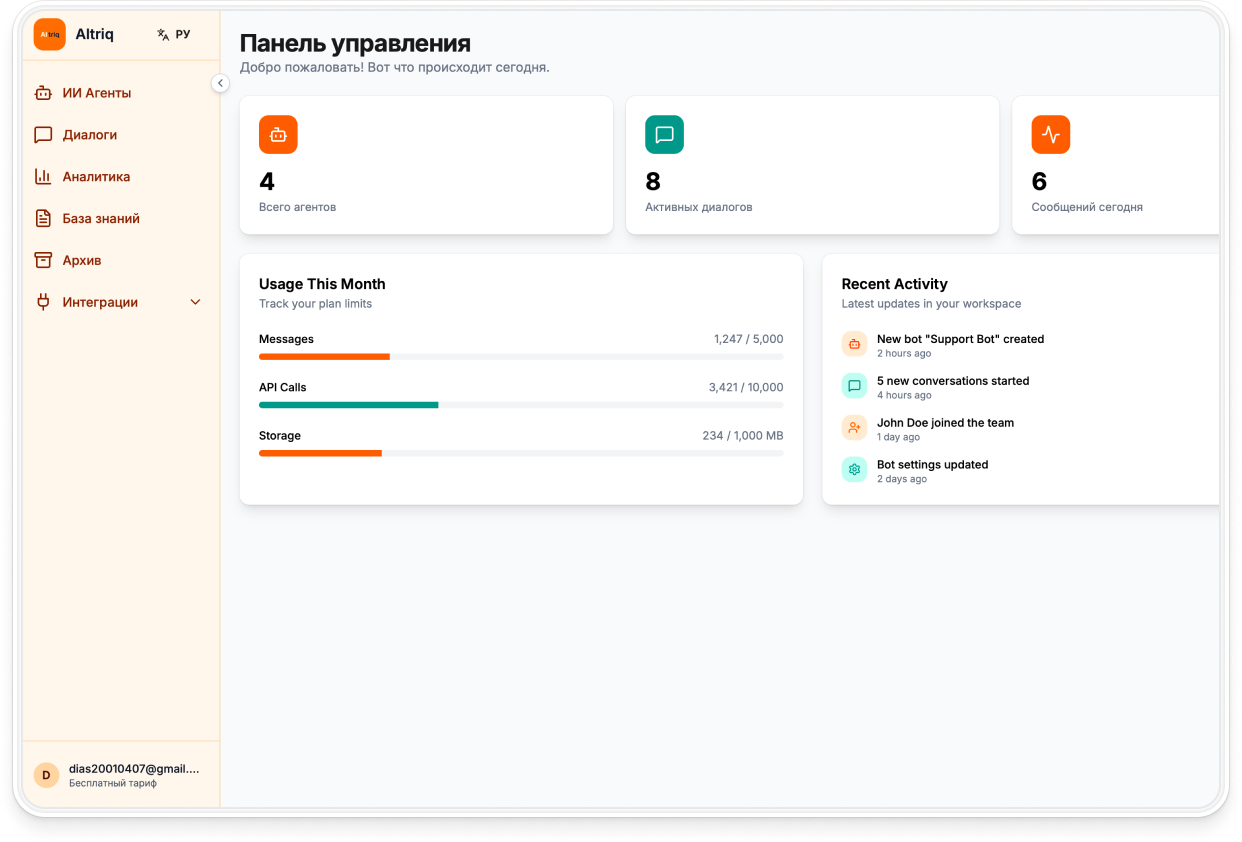Collapse the sidebar with the arrow button

(x=220, y=83)
